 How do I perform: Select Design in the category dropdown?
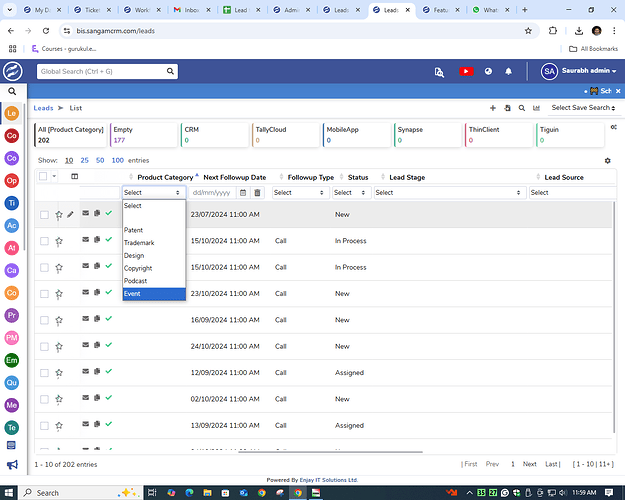point(154,256)
